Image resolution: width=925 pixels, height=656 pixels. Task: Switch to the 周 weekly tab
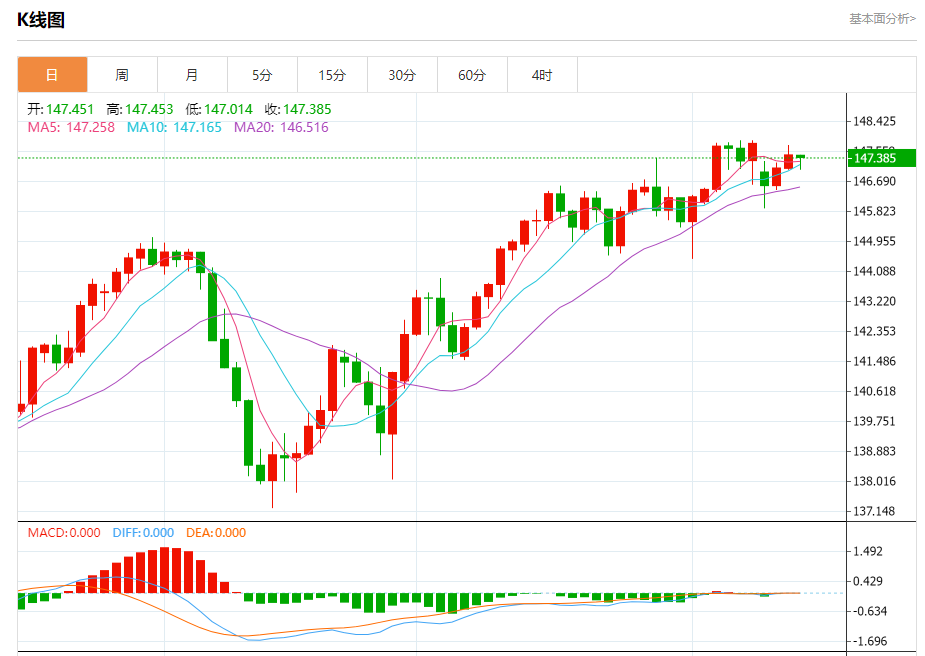click(122, 75)
